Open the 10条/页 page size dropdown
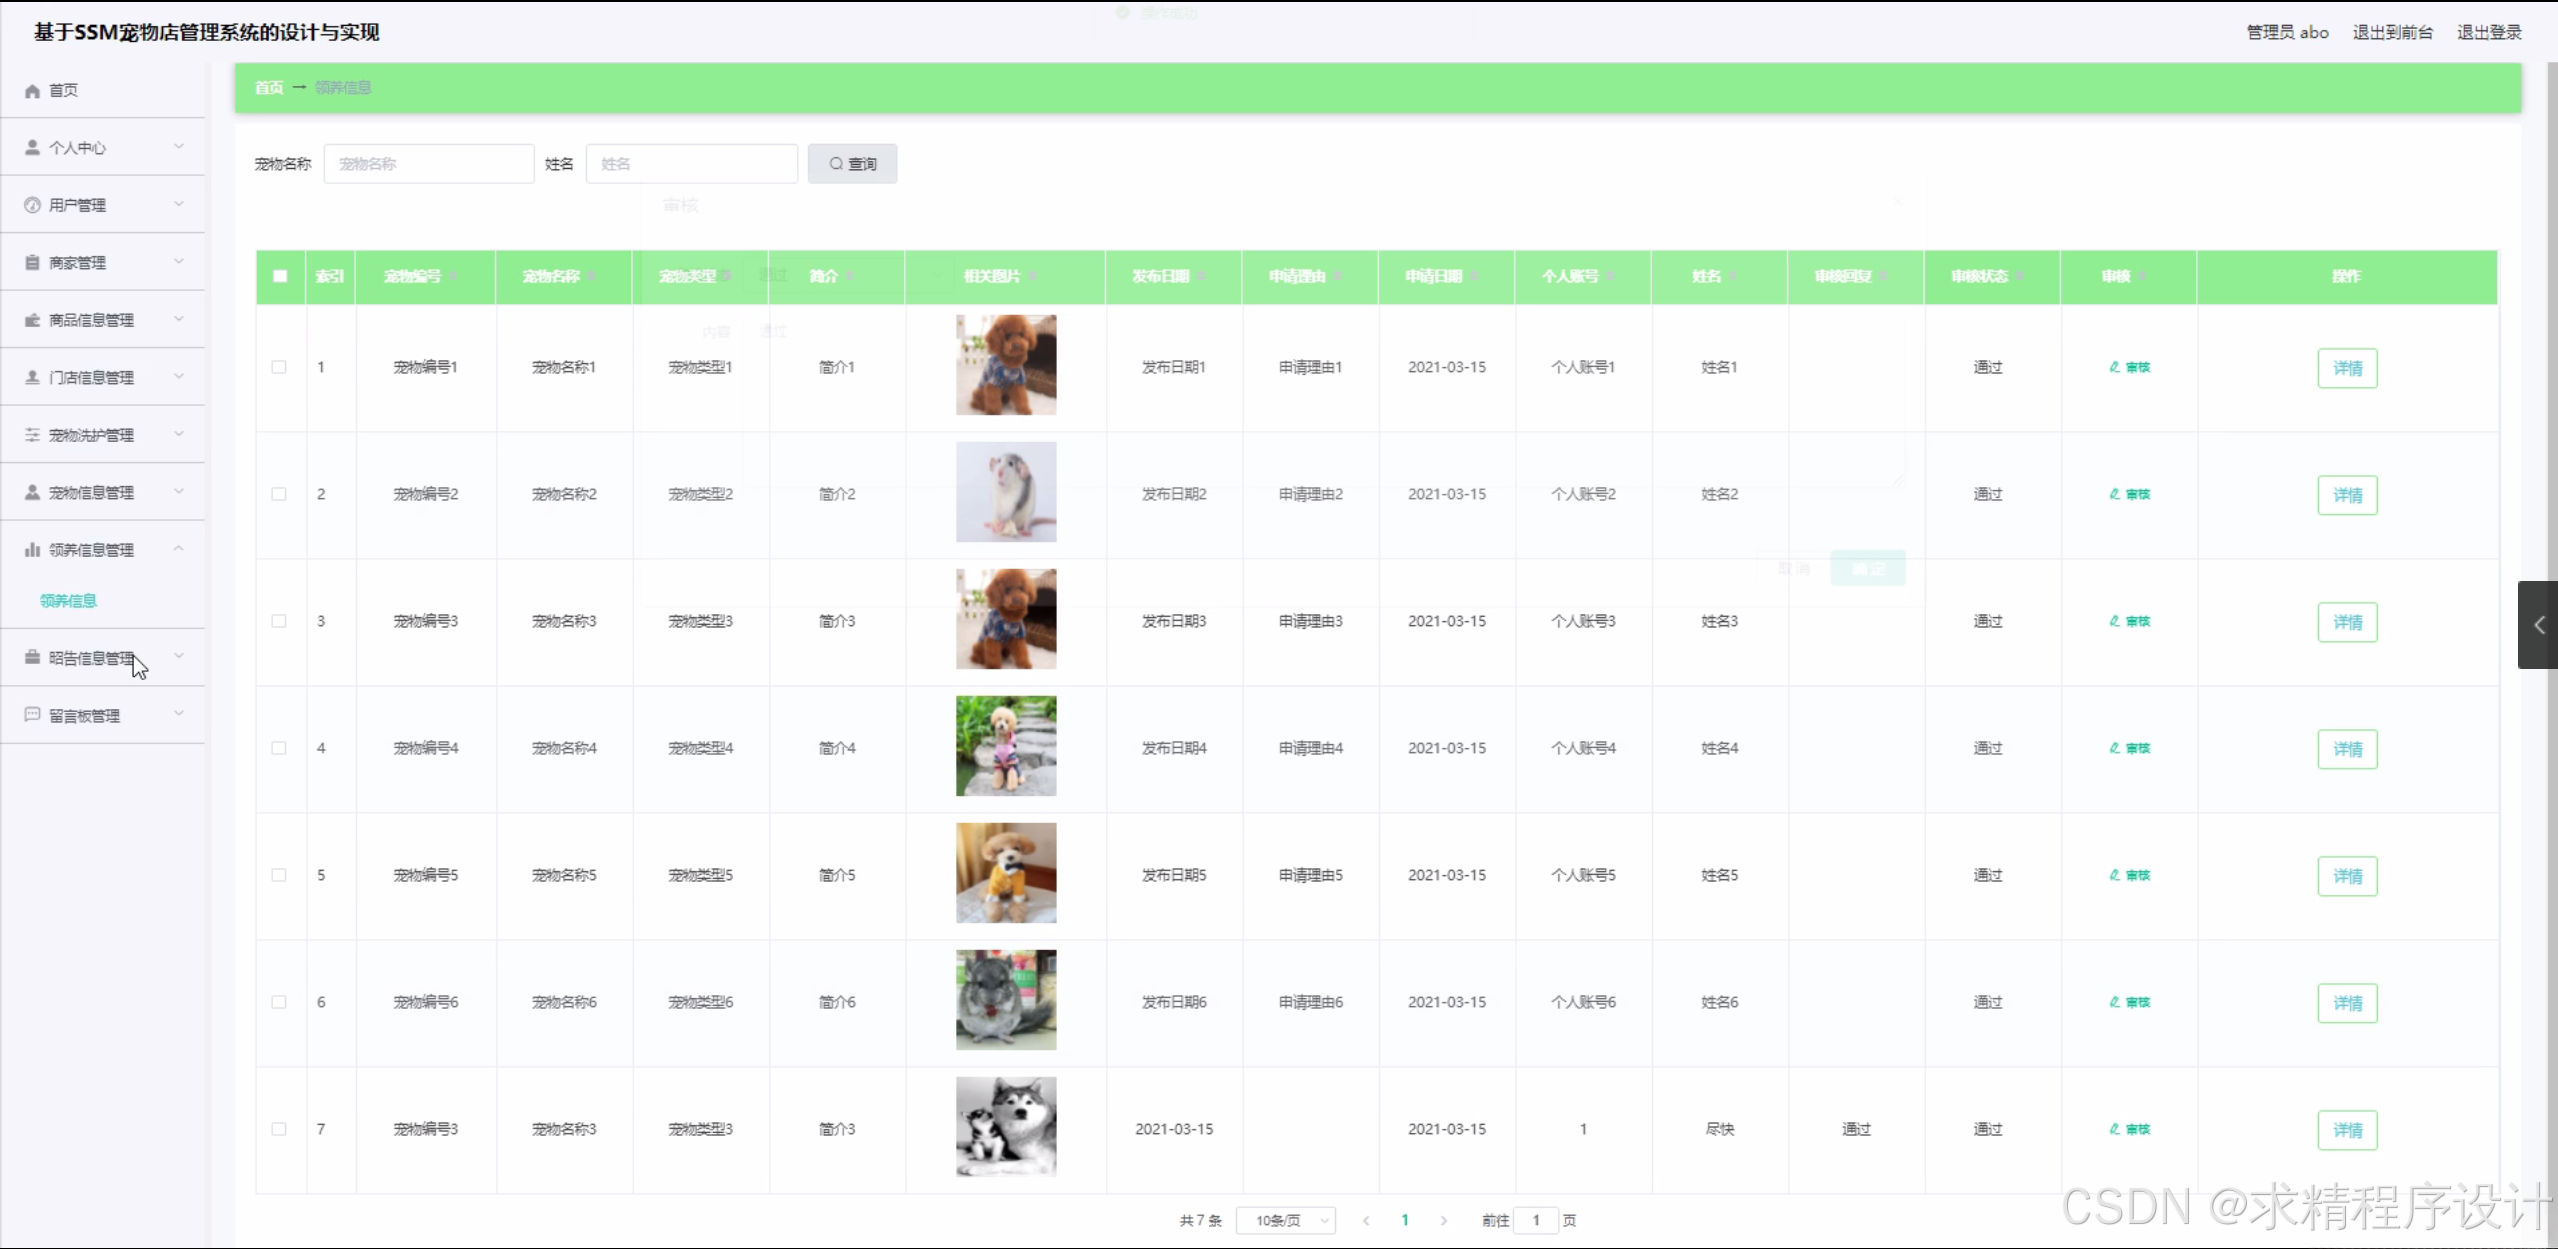 click(1285, 1220)
